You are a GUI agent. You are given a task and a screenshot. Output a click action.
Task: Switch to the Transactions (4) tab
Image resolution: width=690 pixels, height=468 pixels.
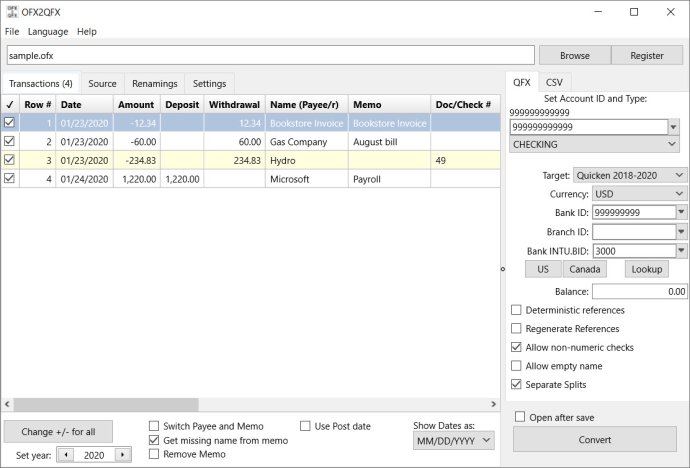(40, 84)
